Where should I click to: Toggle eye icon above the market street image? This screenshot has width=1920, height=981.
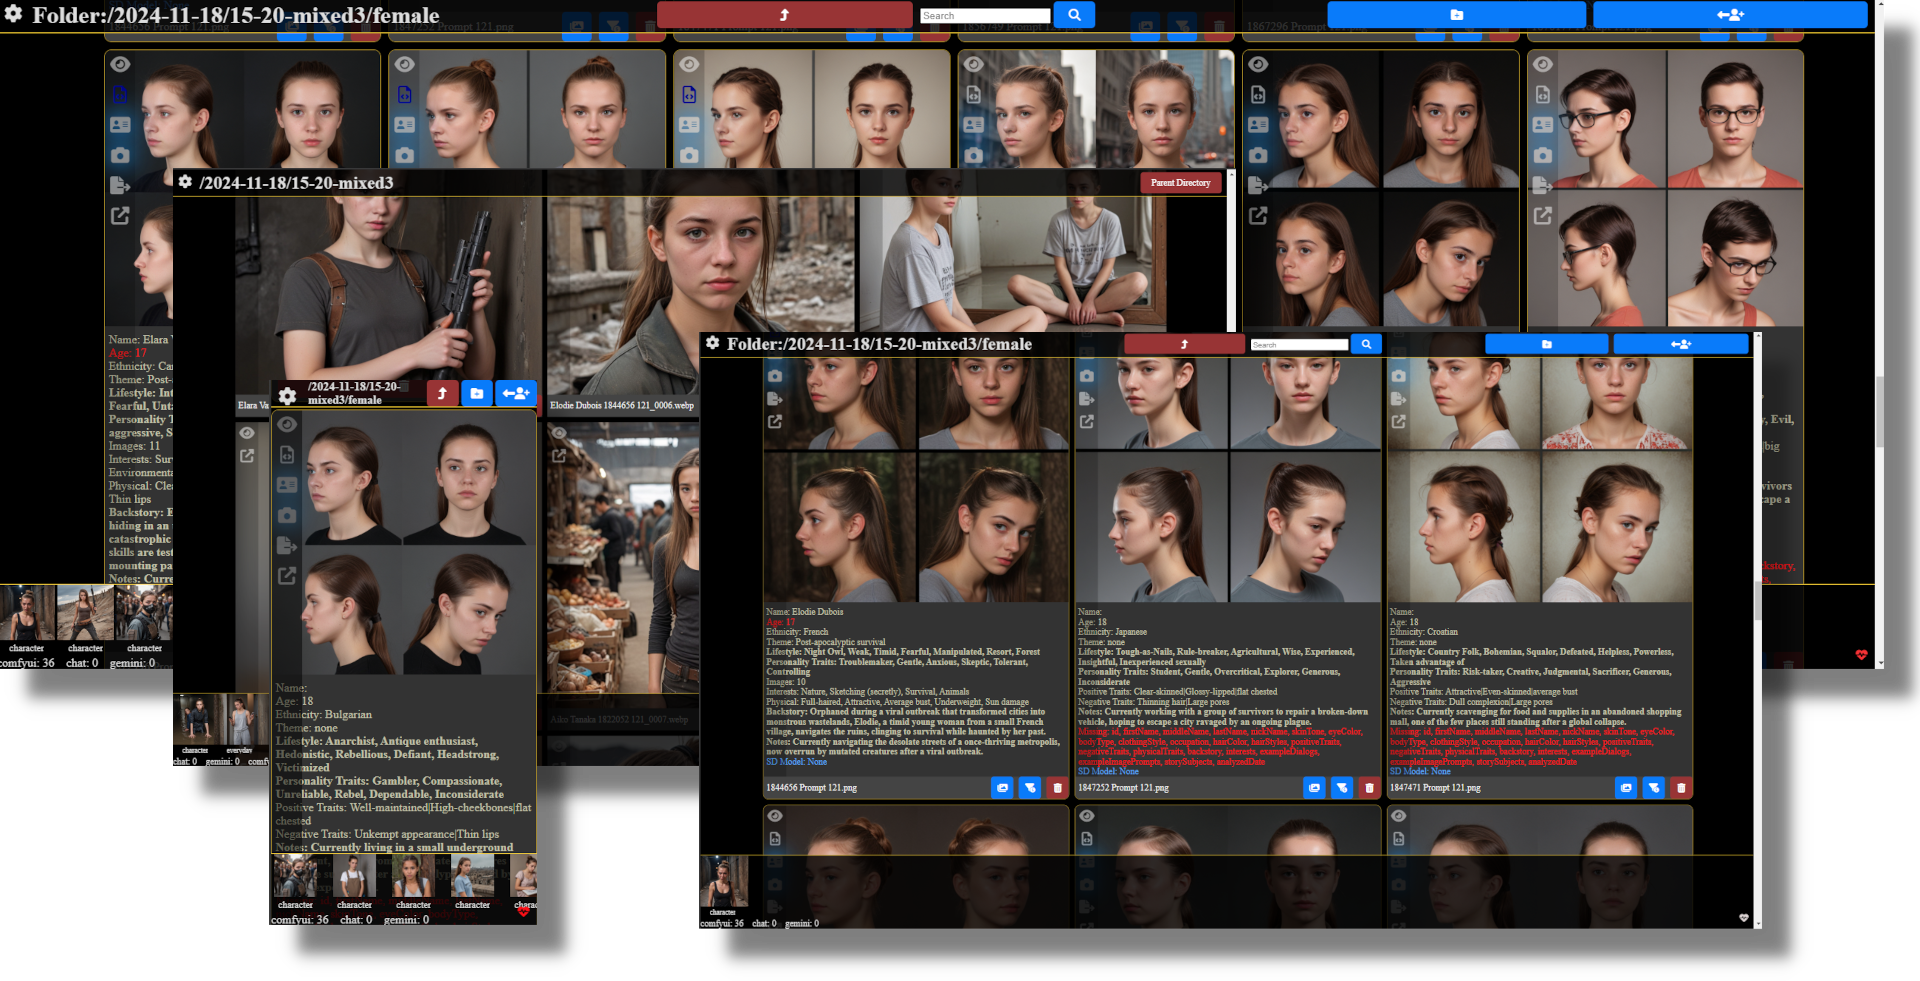[559, 433]
